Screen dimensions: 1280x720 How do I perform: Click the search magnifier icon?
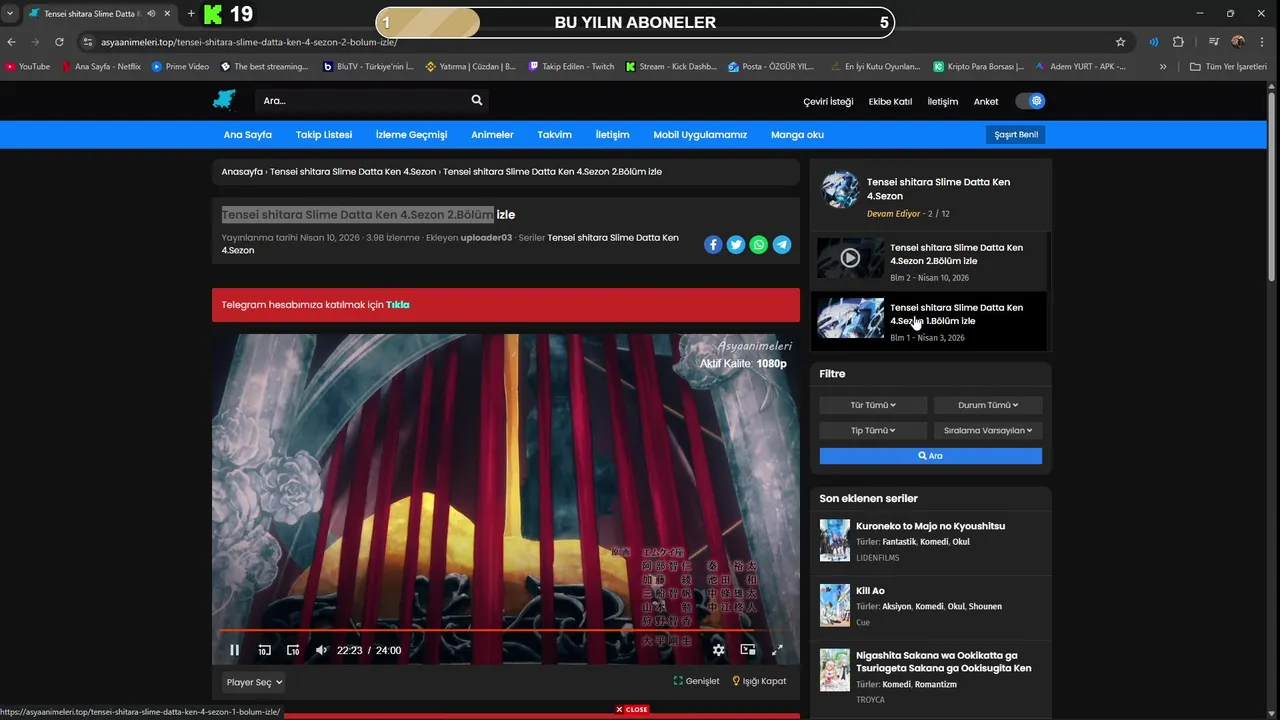coord(477,100)
